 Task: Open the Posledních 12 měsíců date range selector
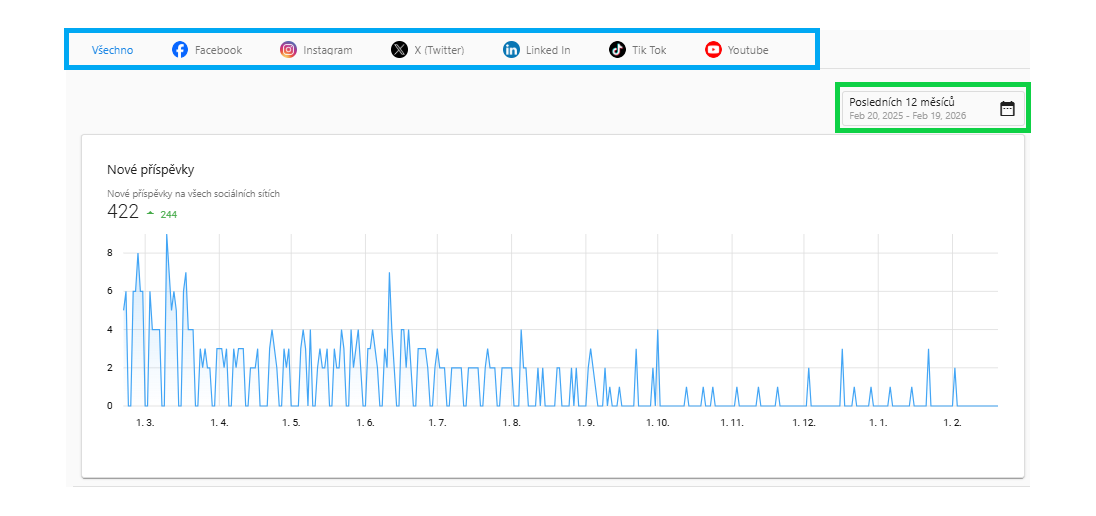coord(933,108)
